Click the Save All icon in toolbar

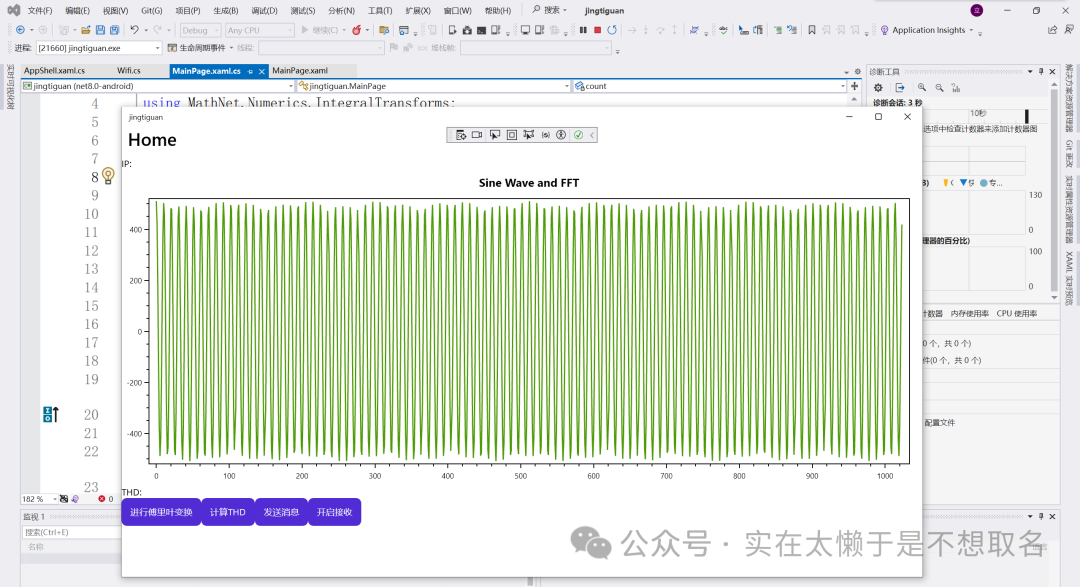(x=114, y=30)
